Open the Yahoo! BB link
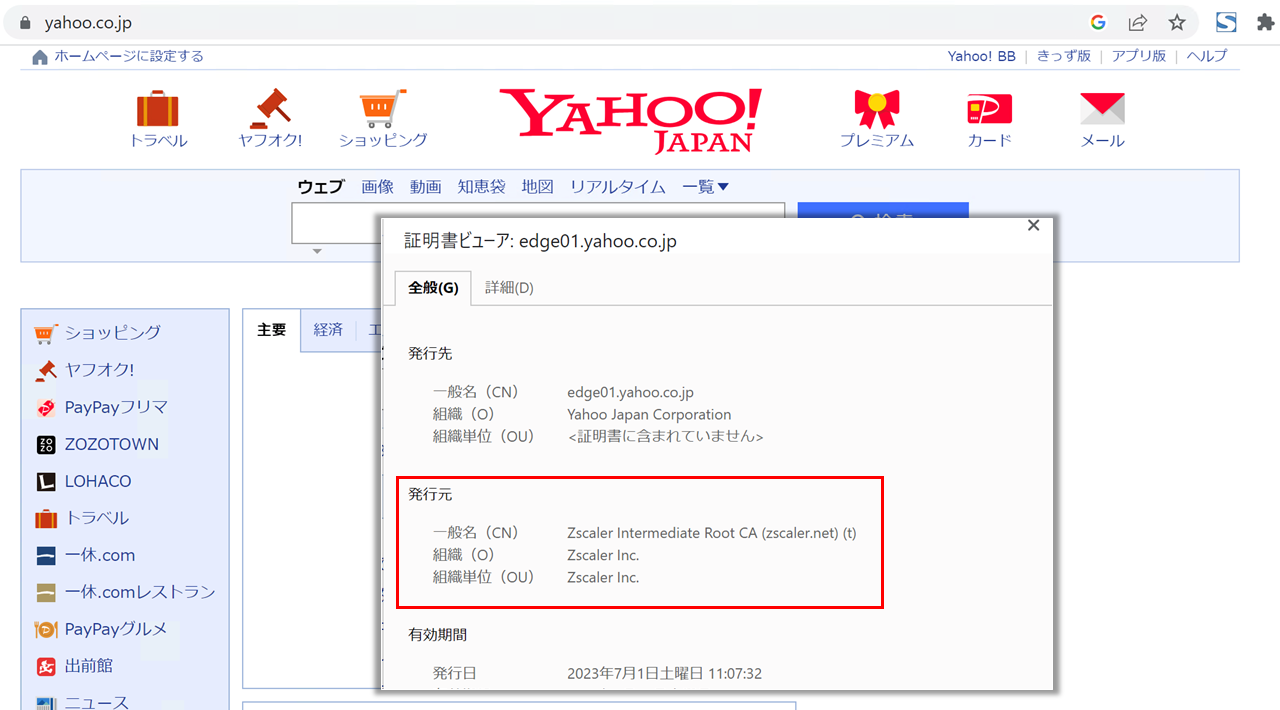 click(982, 57)
